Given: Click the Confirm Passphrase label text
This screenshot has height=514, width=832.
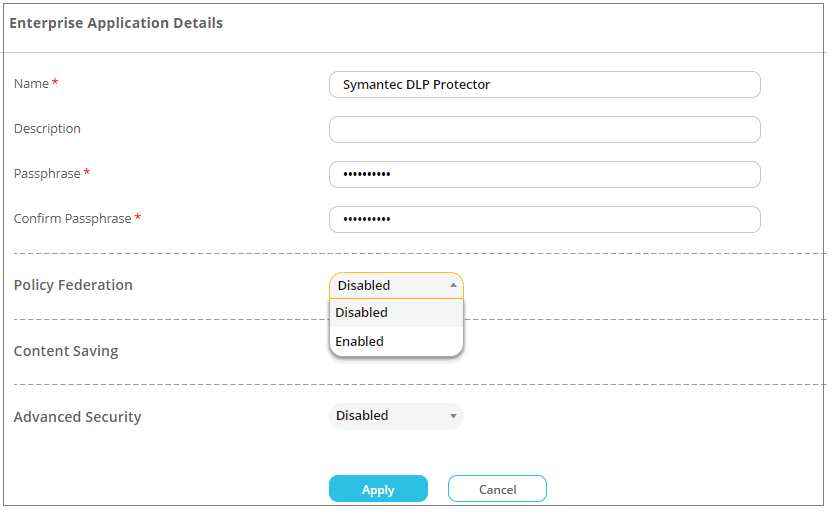Looking at the screenshot, I should pos(73,219).
